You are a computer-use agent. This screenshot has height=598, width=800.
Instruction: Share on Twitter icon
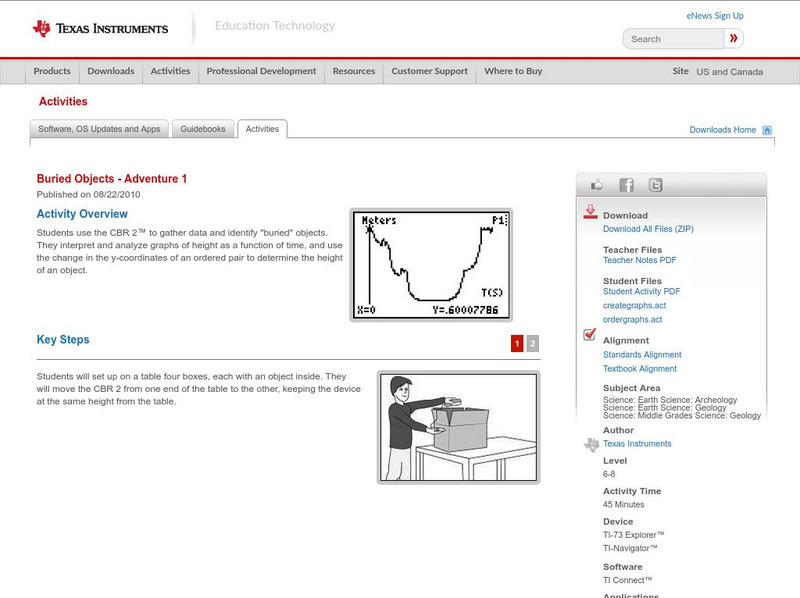click(656, 185)
